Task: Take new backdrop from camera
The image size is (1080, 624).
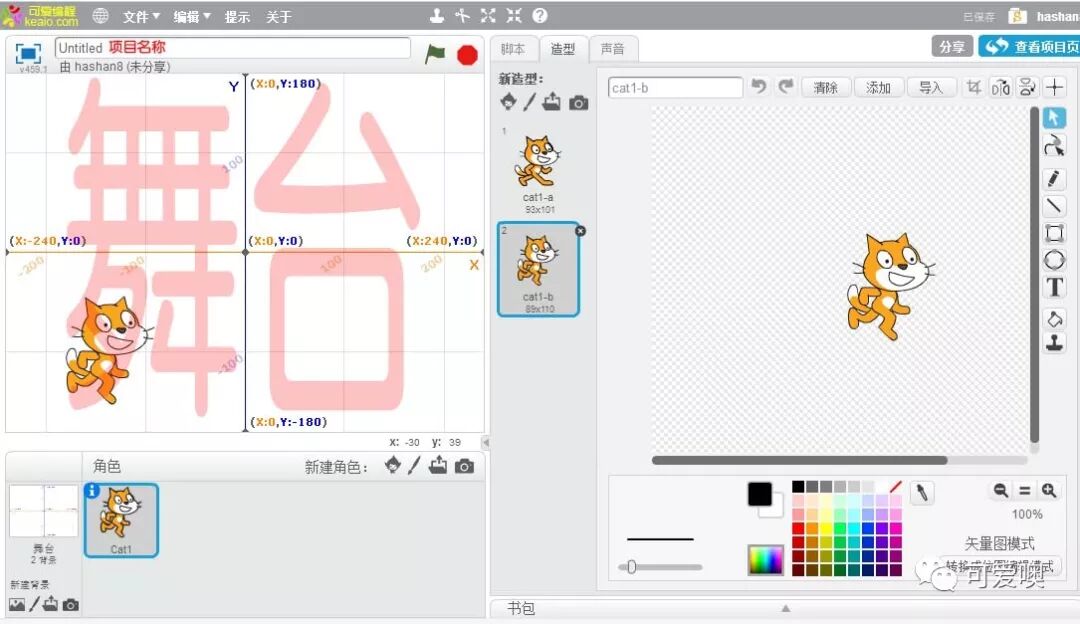Action: (70, 605)
